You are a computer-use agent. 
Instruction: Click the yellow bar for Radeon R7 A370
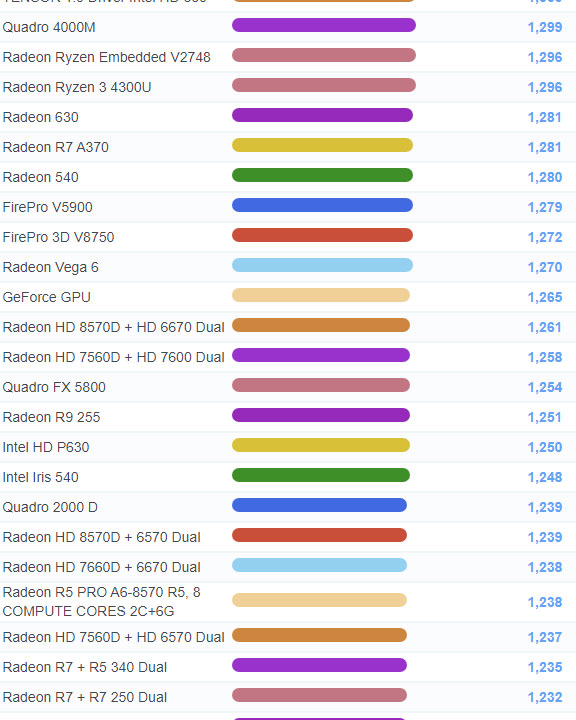(322, 145)
